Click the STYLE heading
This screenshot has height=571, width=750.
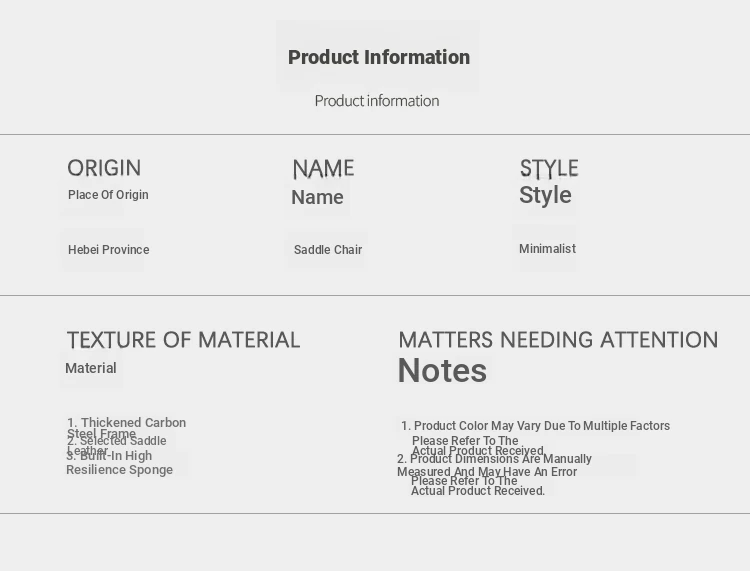point(549,167)
